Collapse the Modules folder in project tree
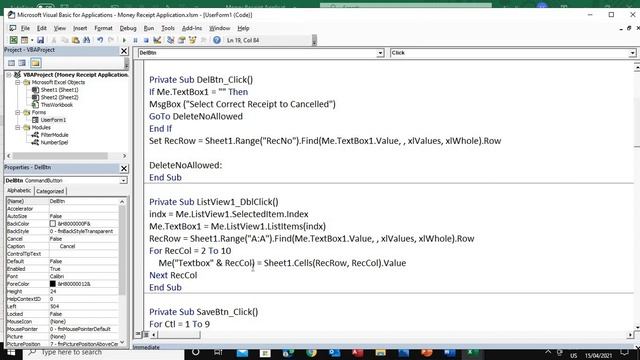 pos(18,127)
